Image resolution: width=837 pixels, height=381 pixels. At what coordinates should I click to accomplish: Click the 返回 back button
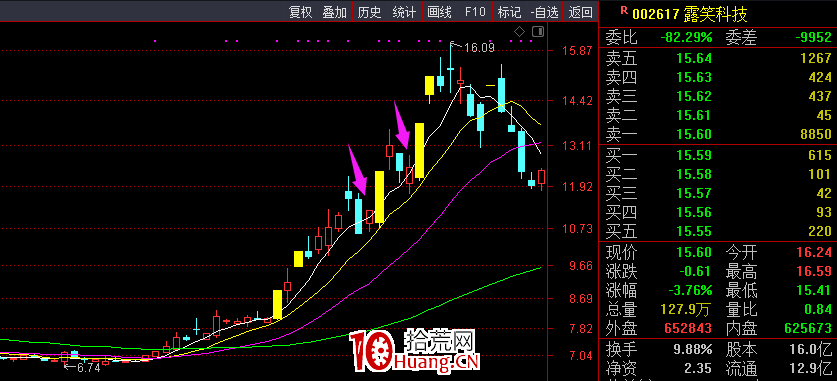[580, 11]
